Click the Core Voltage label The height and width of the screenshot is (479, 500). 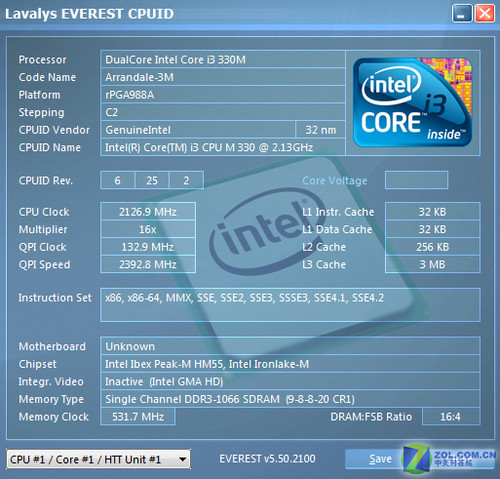click(x=335, y=181)
